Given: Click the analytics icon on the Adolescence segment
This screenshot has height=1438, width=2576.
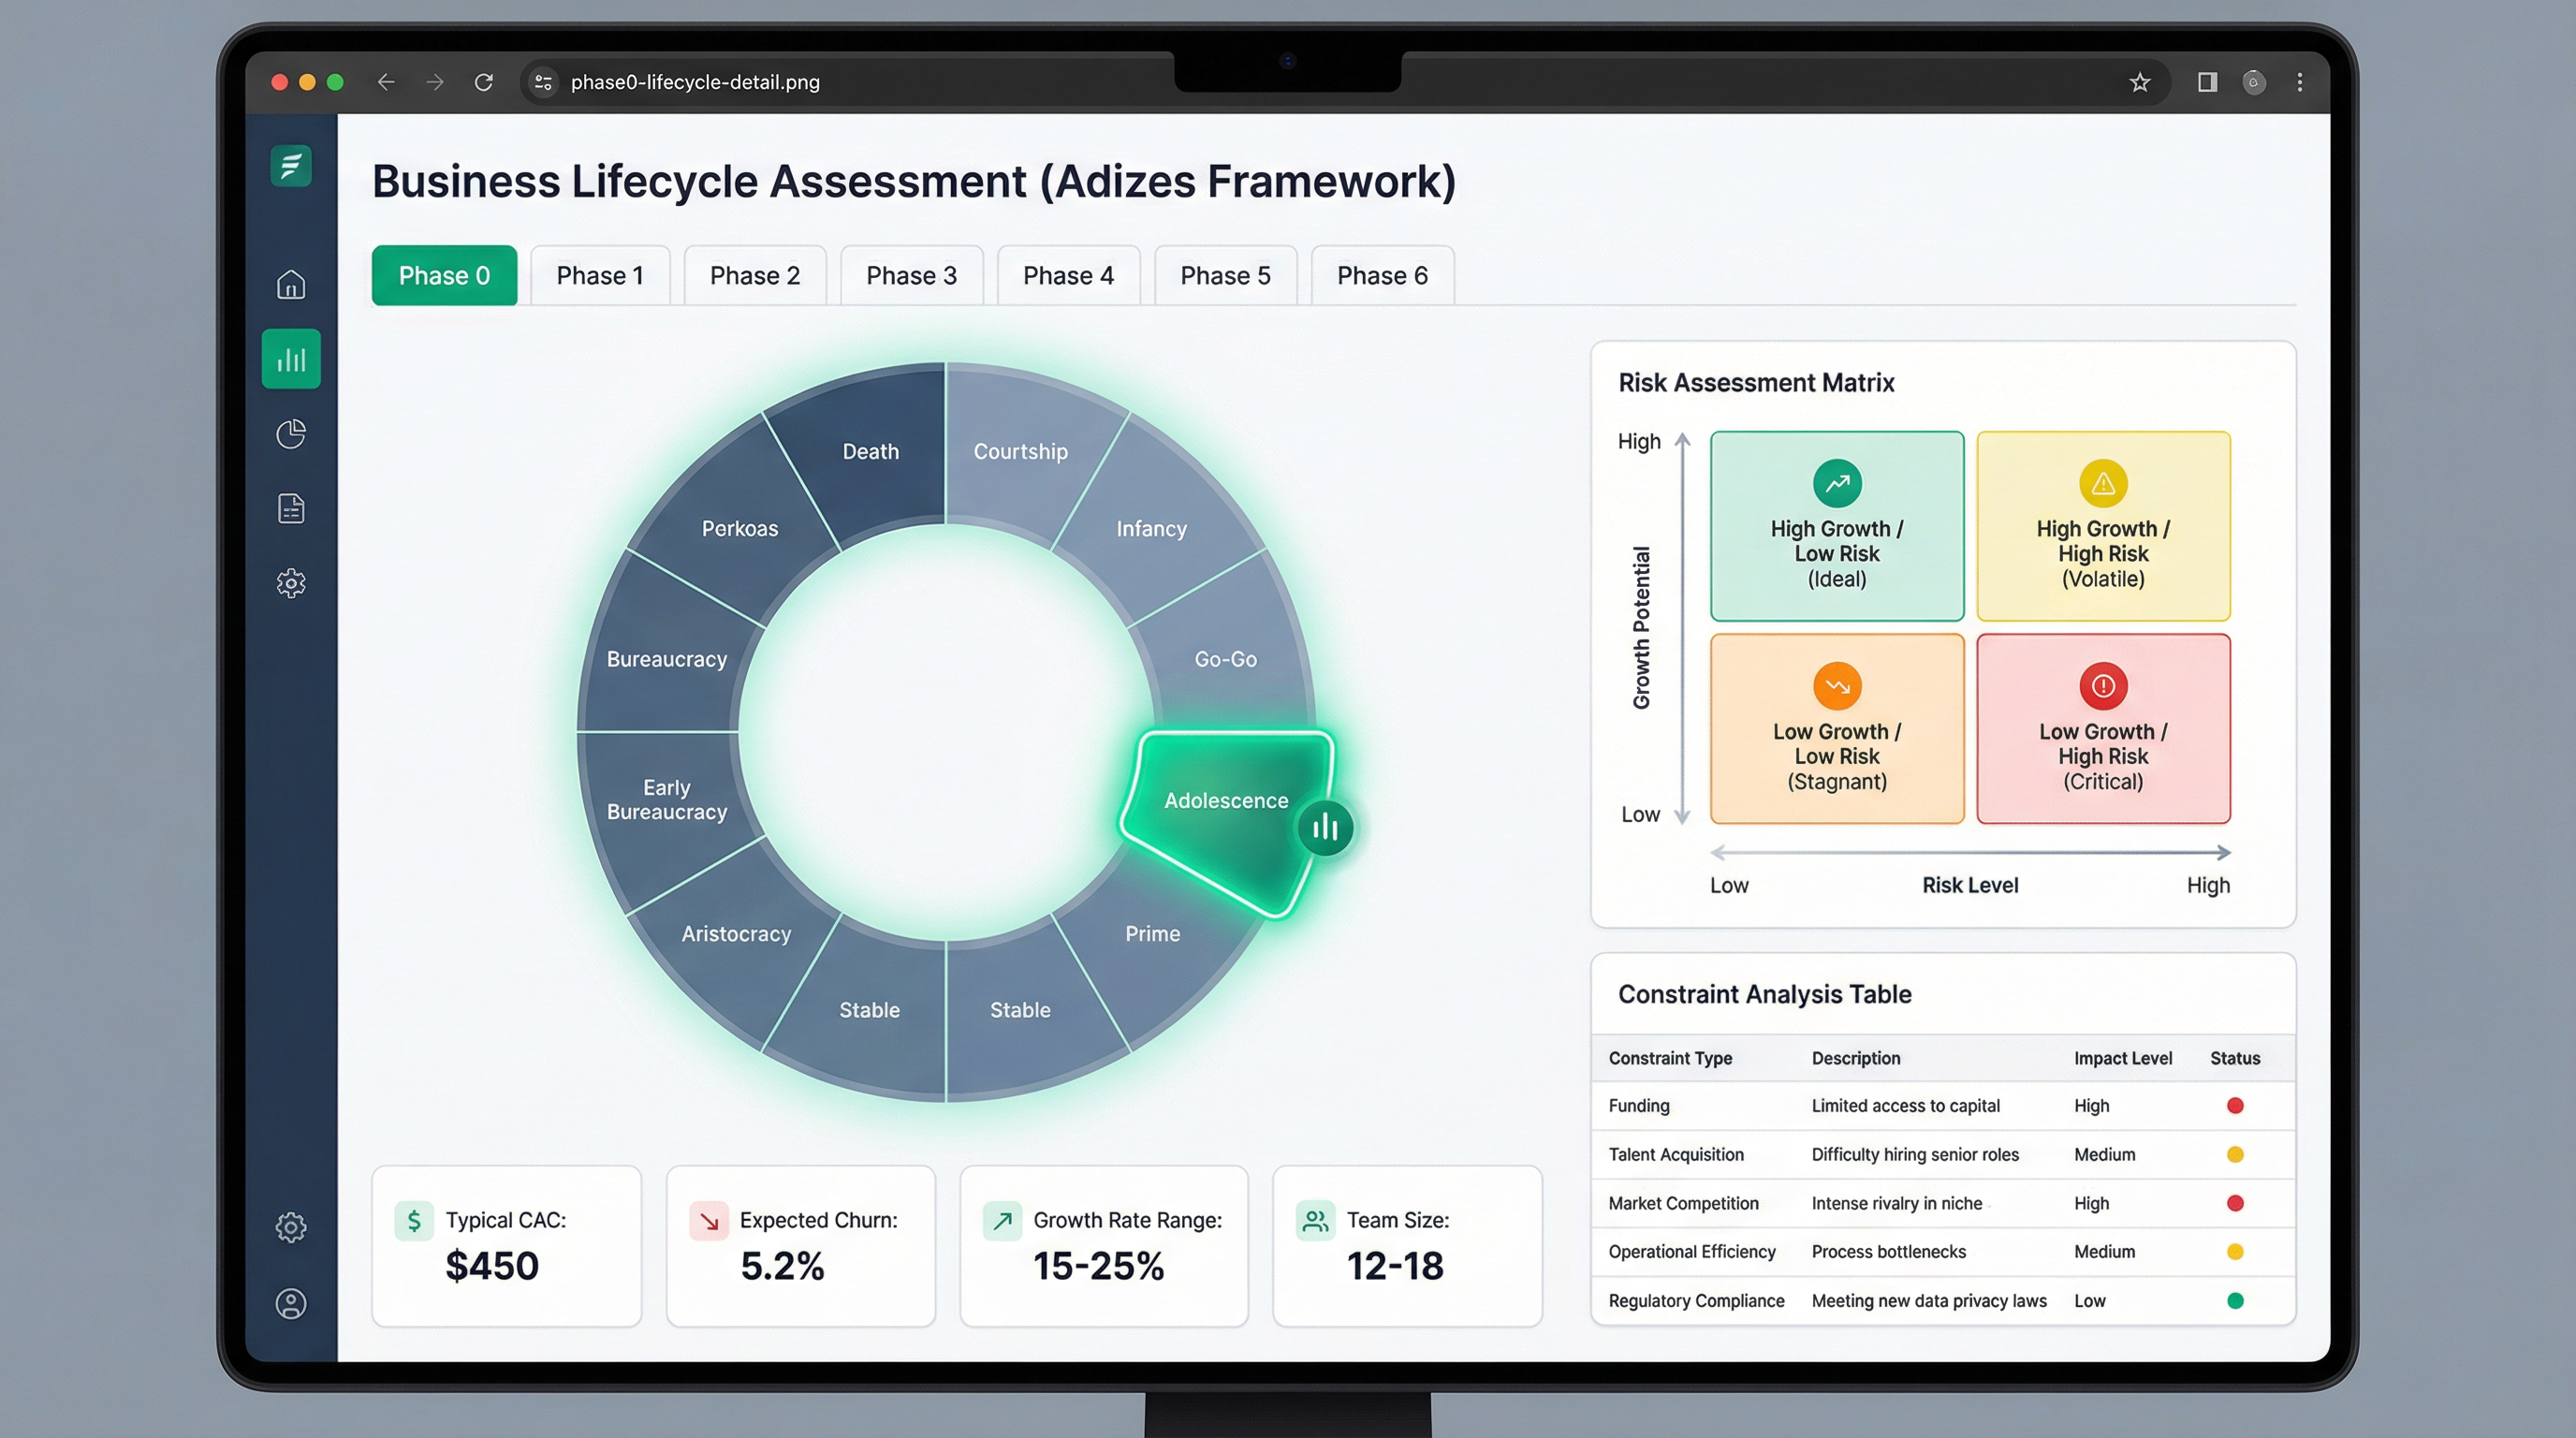Looking at the screenshot, I should click(1326, 828).
